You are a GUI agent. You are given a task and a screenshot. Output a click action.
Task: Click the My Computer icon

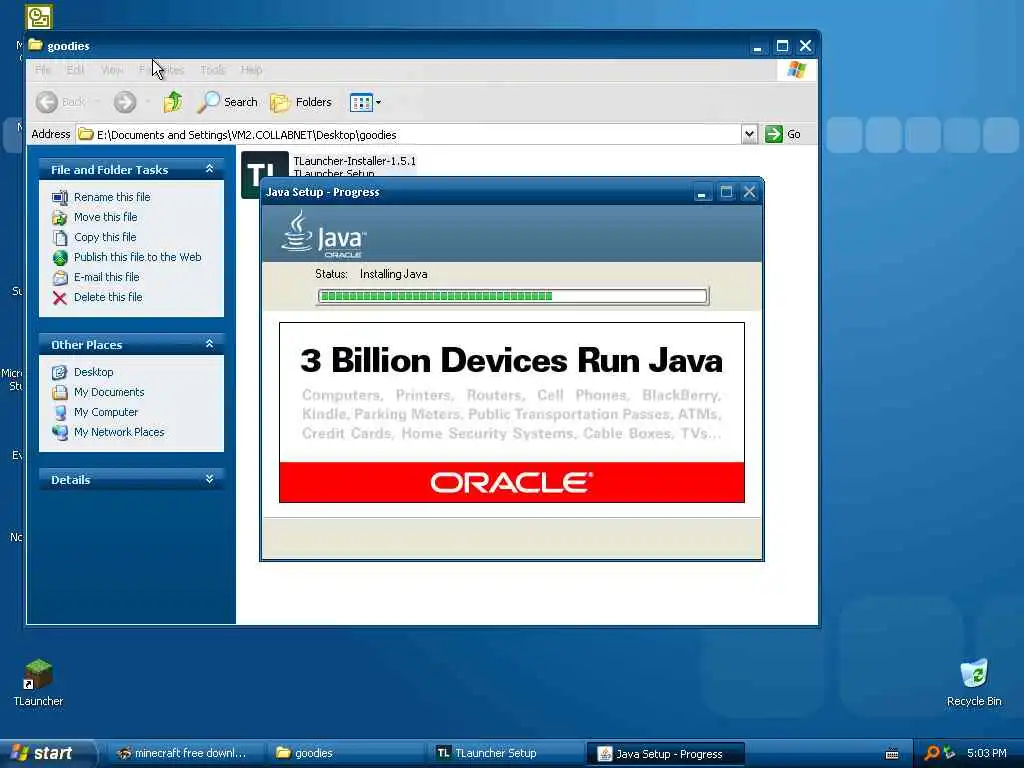tap(59, 413)
